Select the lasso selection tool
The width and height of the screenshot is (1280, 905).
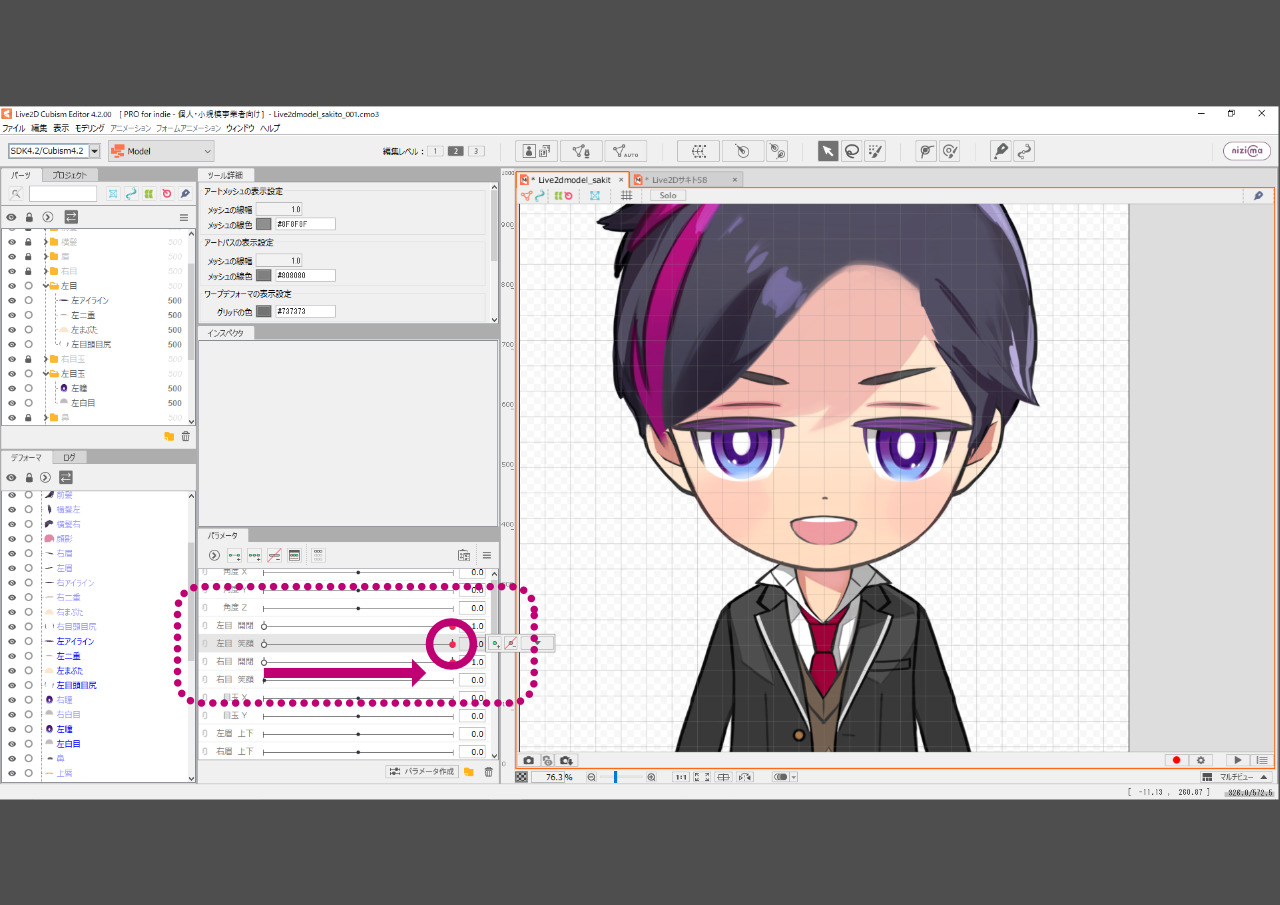852,151
